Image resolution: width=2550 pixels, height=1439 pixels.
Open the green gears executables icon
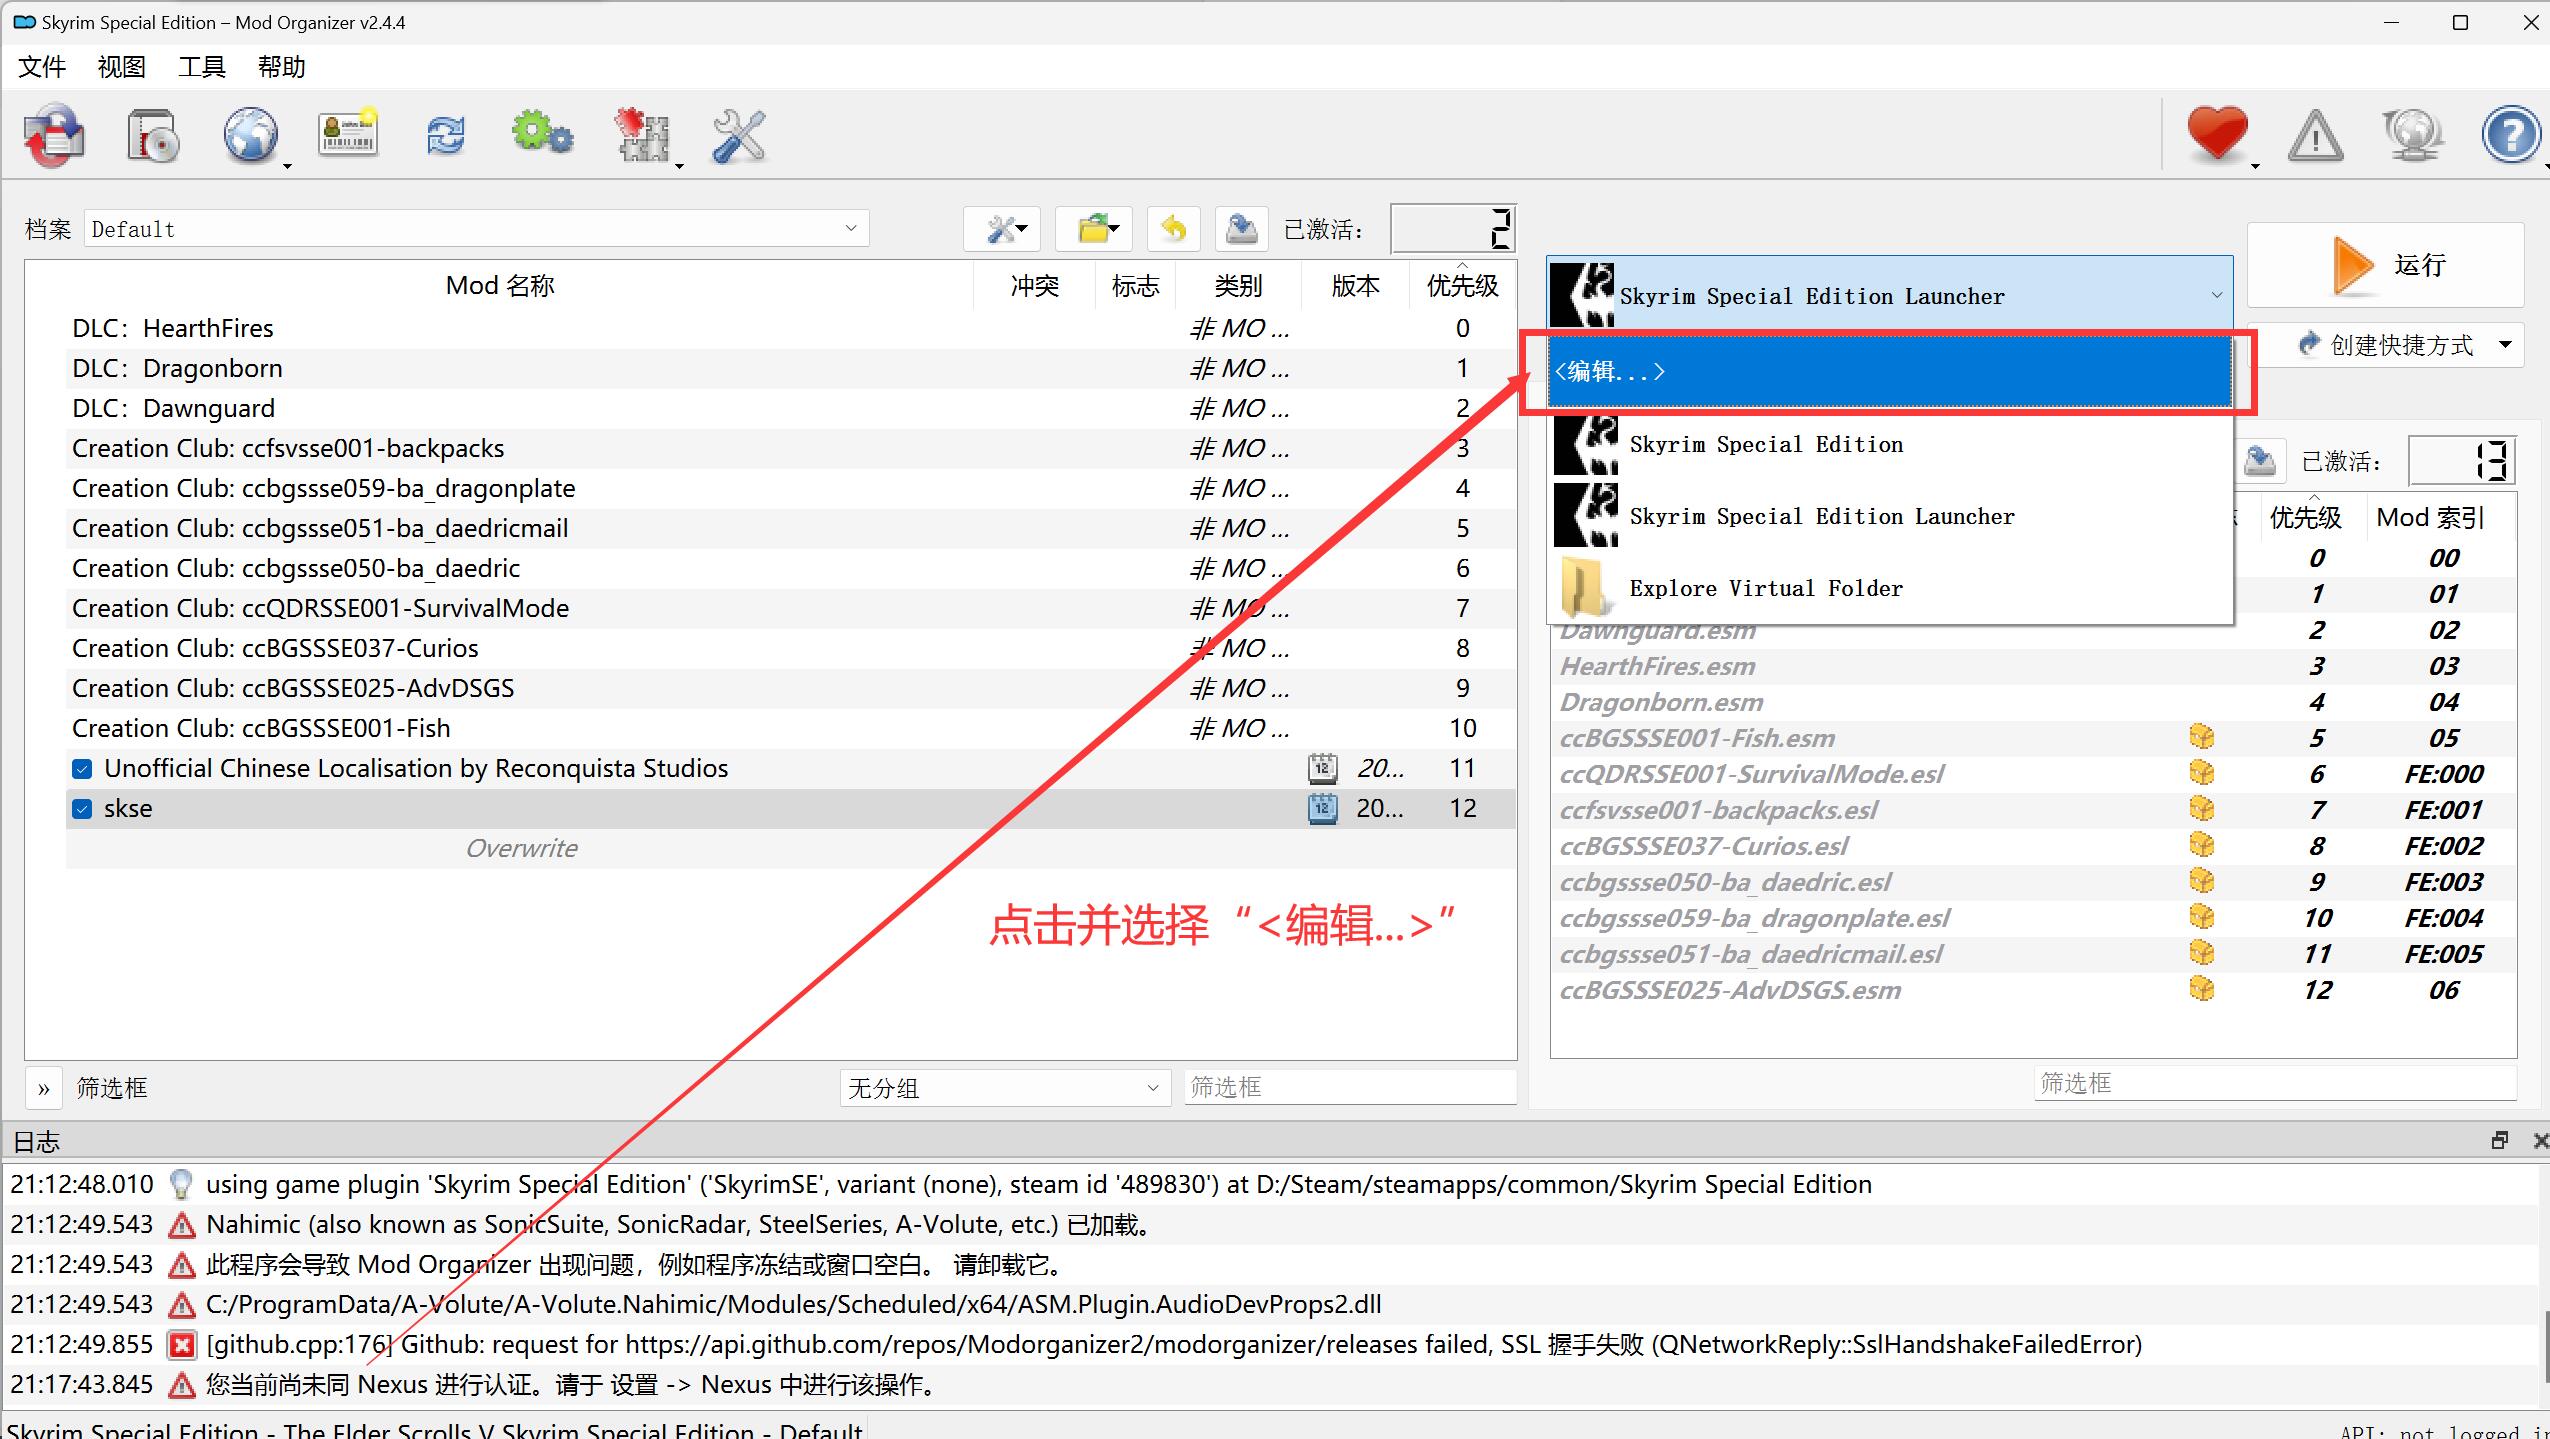(542, 134)
